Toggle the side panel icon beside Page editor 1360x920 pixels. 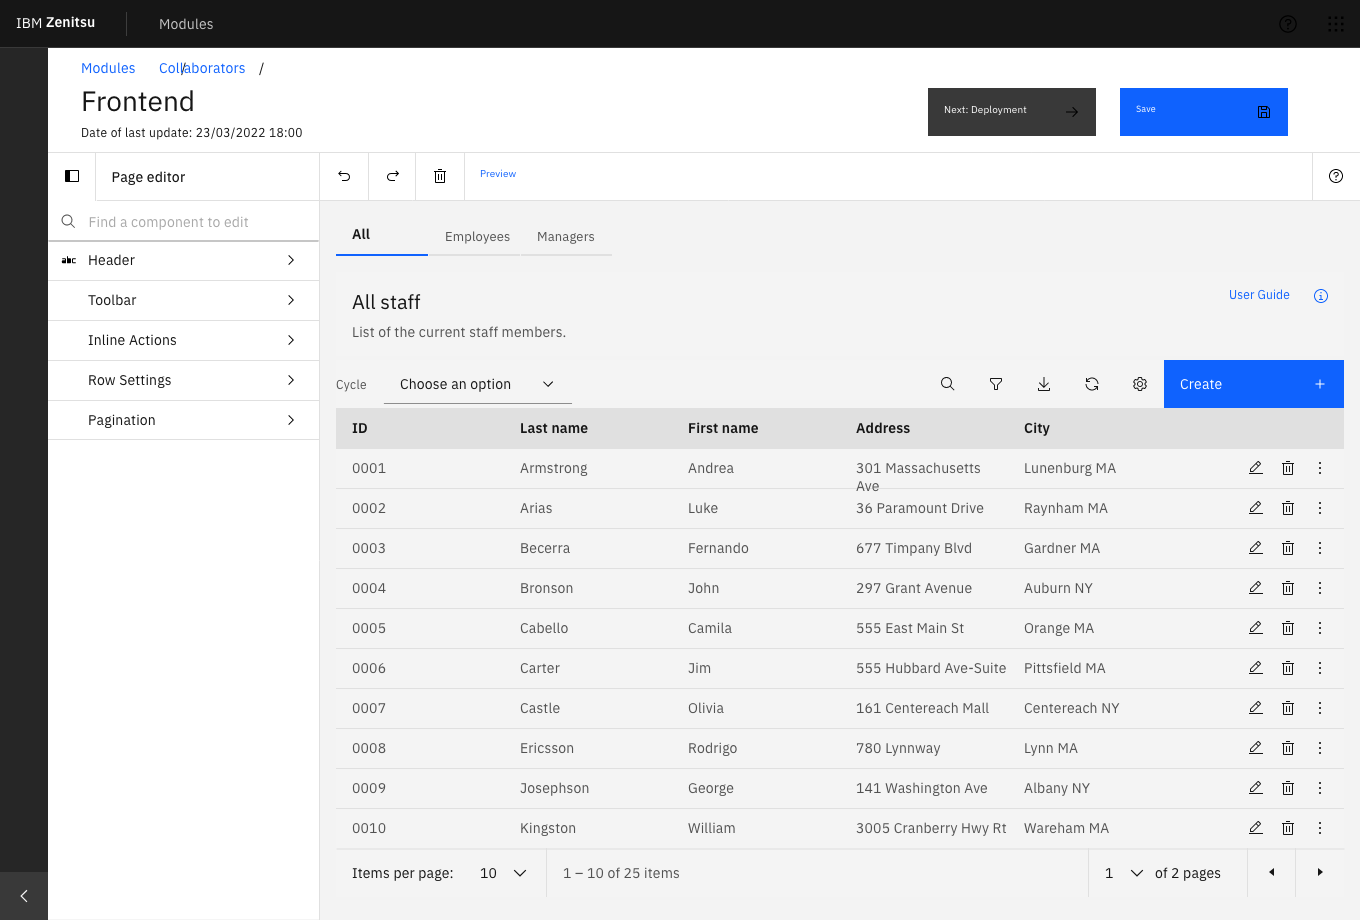tap(72, 176)
